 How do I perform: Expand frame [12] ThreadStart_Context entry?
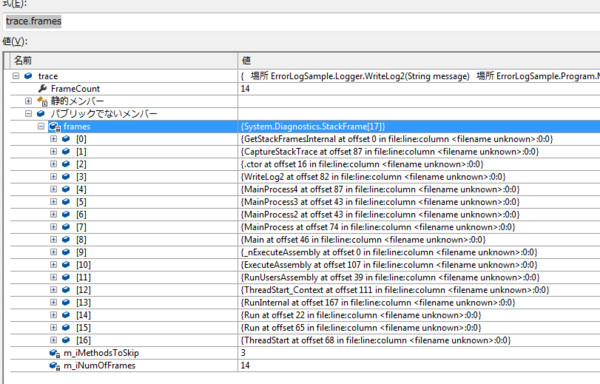(x=54, y=290)
